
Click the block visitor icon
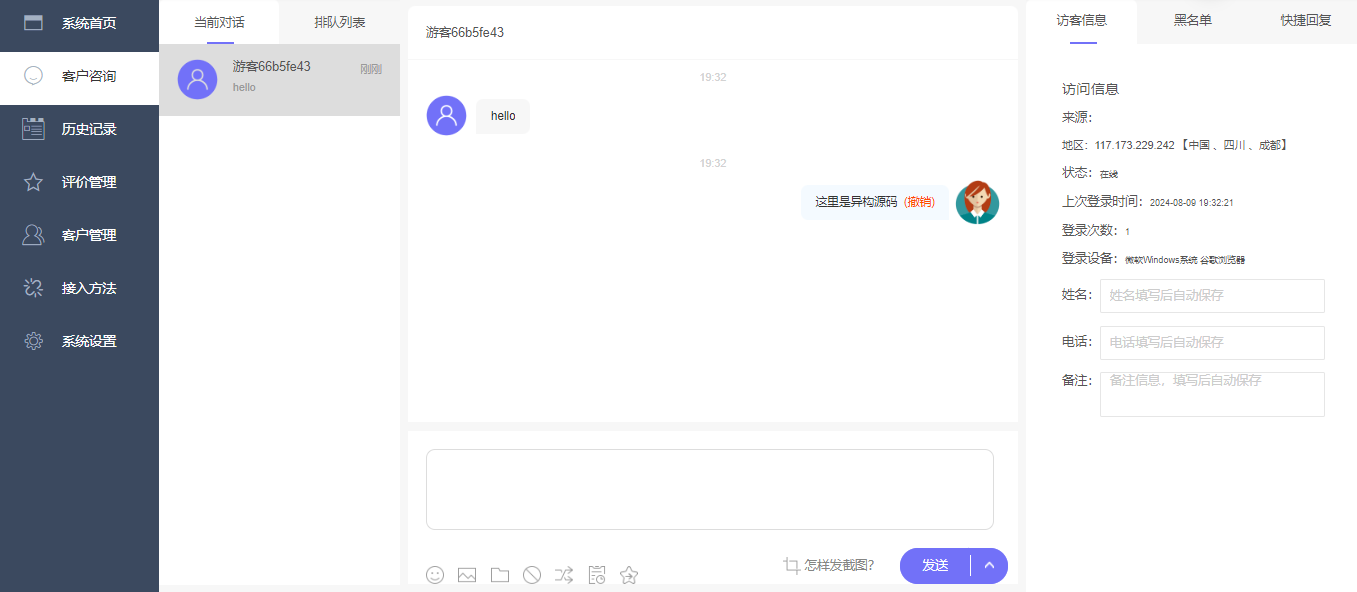point(531,575)
